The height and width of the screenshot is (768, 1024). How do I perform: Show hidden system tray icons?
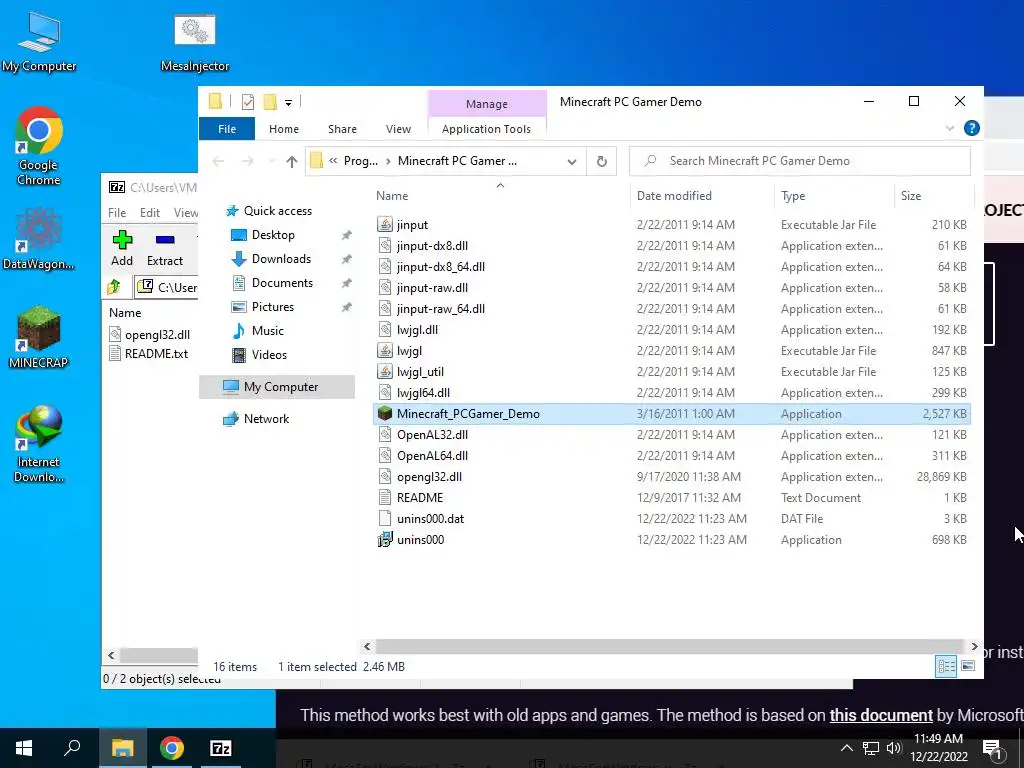pos(846,748)
